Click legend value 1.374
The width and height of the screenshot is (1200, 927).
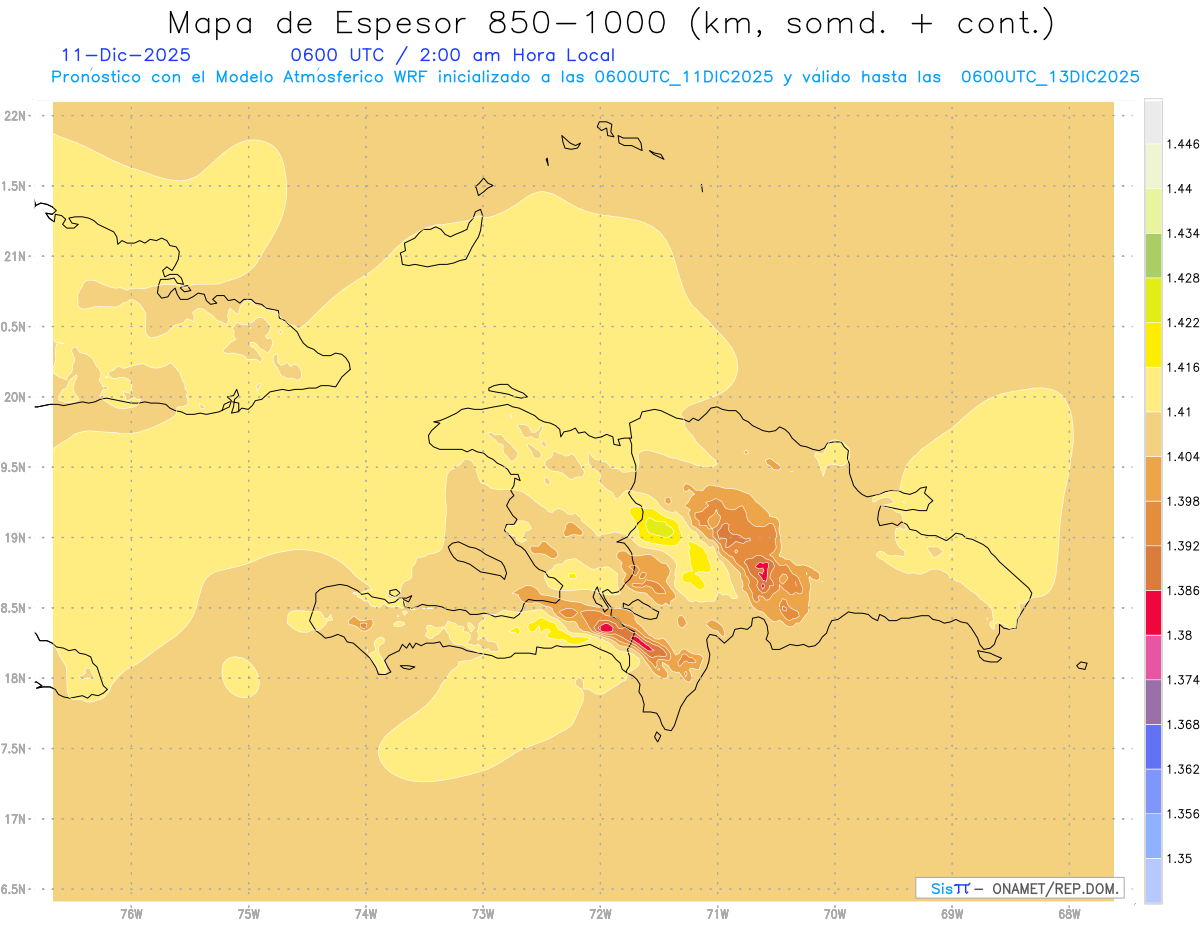click(x=1185, y=680)
